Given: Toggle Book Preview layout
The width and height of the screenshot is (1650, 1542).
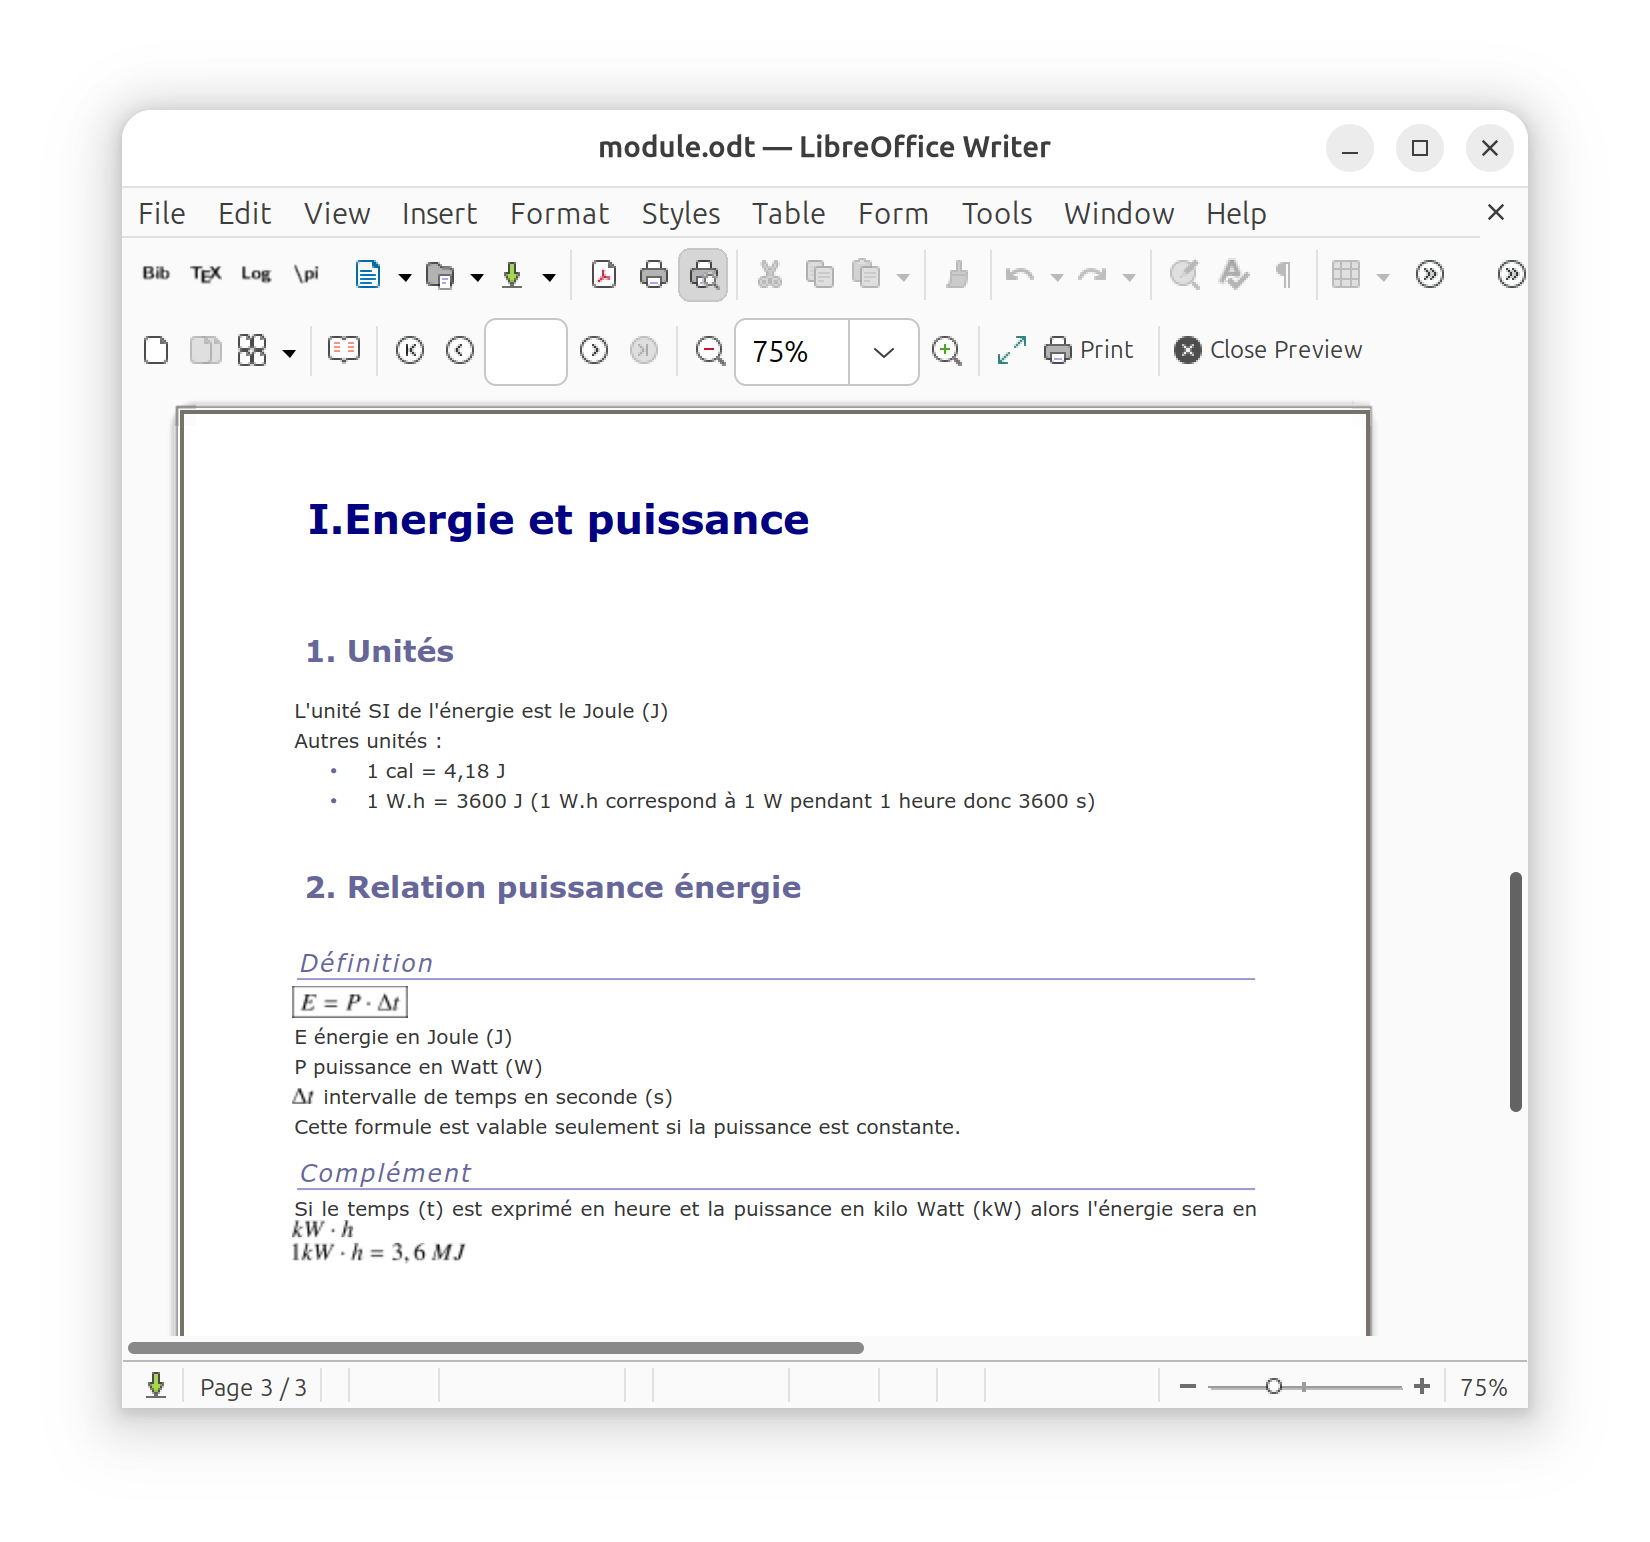Looking at the screenshot, I should coord(344,350).
